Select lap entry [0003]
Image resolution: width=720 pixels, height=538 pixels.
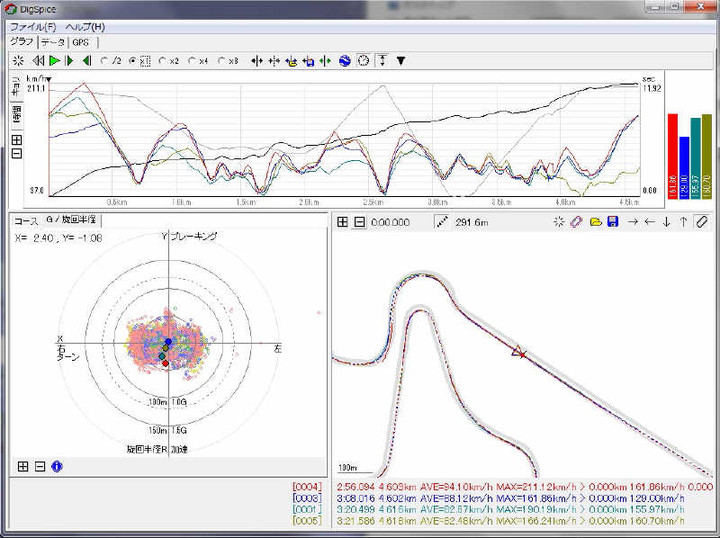[307, 498]
